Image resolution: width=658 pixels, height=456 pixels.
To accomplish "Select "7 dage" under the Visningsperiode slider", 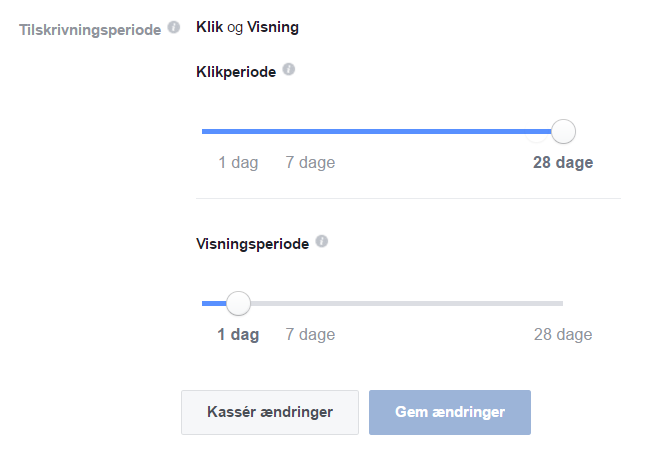I will pyautogui.click(x=310, y=335).
